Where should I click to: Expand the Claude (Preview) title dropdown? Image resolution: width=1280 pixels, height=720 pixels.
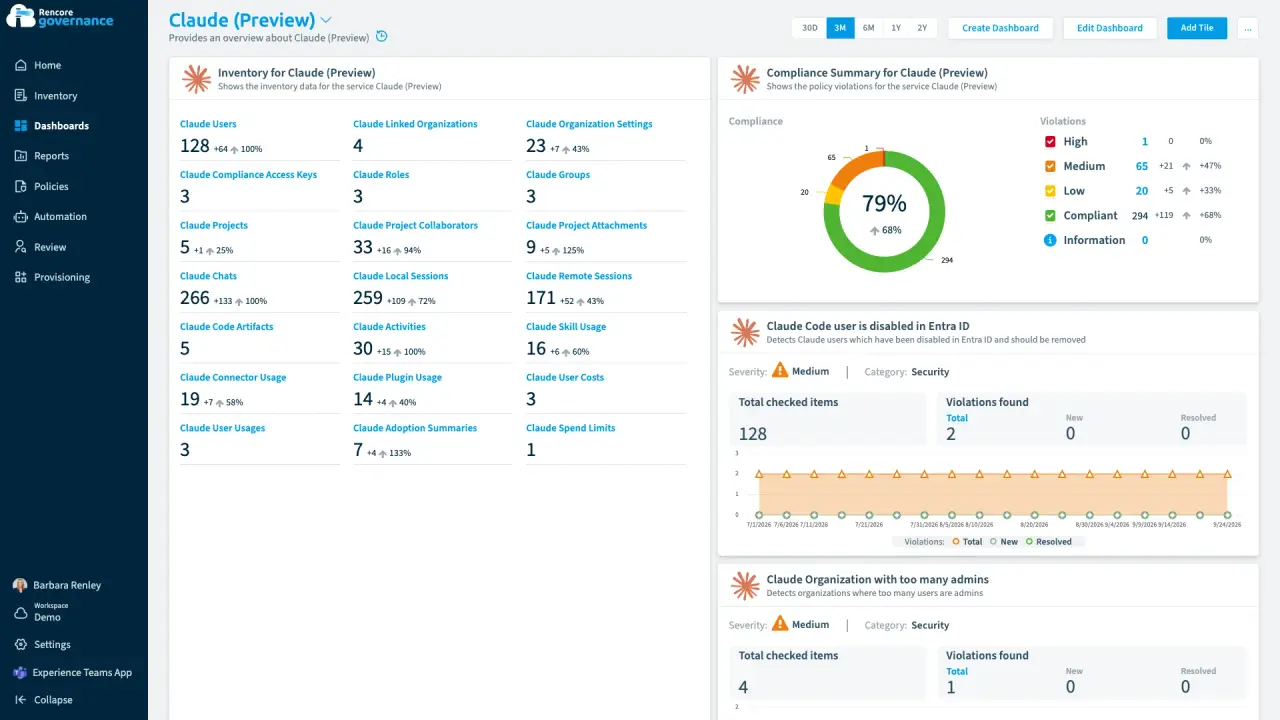point(326,20)
